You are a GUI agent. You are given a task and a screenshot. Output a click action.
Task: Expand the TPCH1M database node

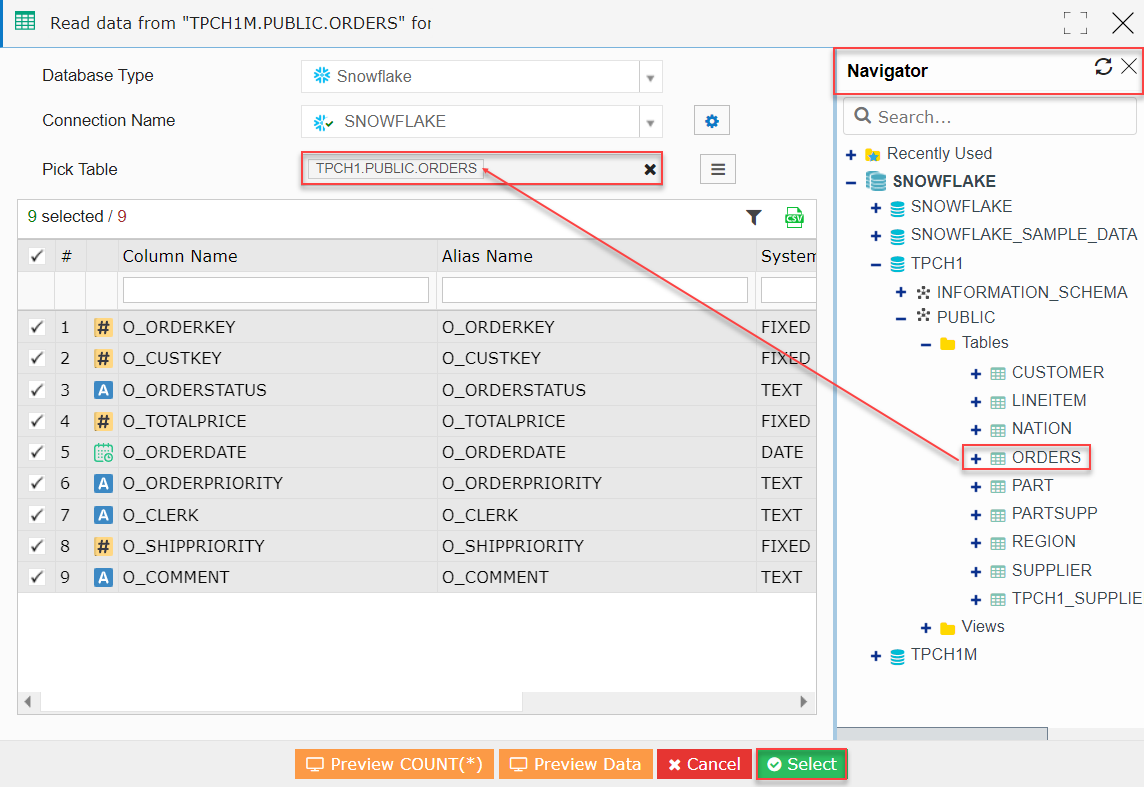[876, 656]
